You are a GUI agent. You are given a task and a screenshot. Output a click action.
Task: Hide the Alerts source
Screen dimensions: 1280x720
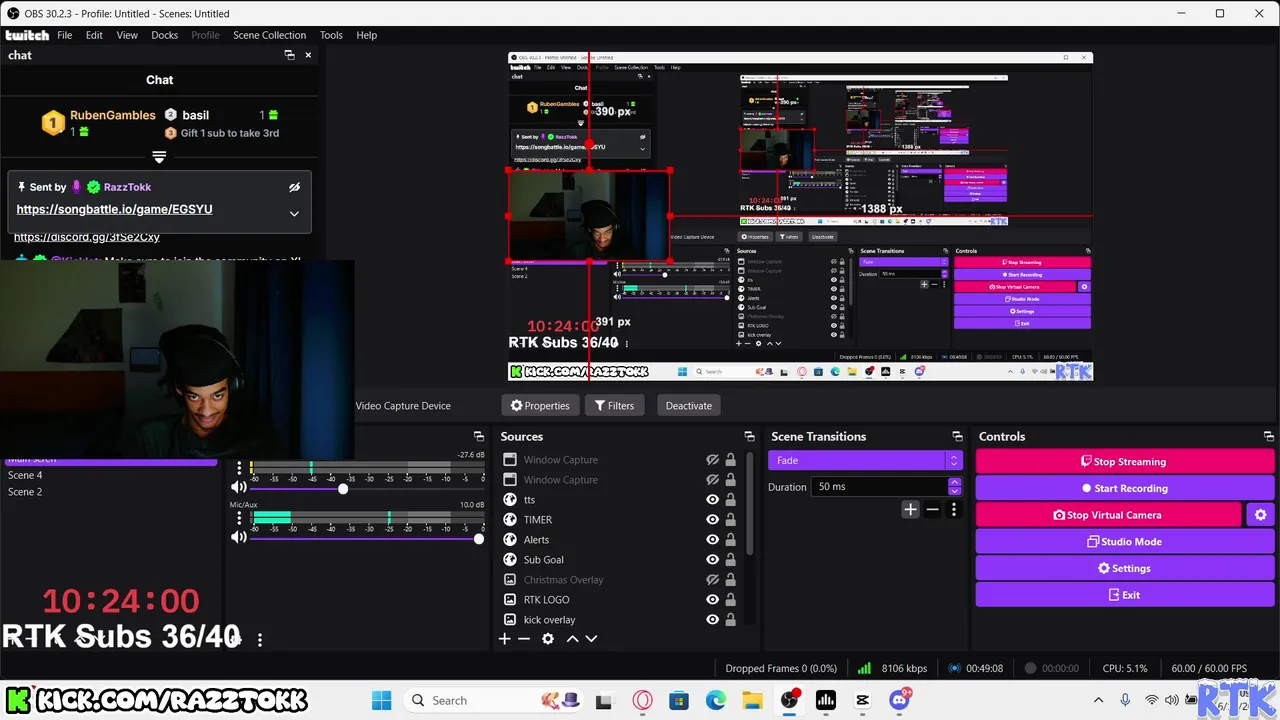click(712, 540)
